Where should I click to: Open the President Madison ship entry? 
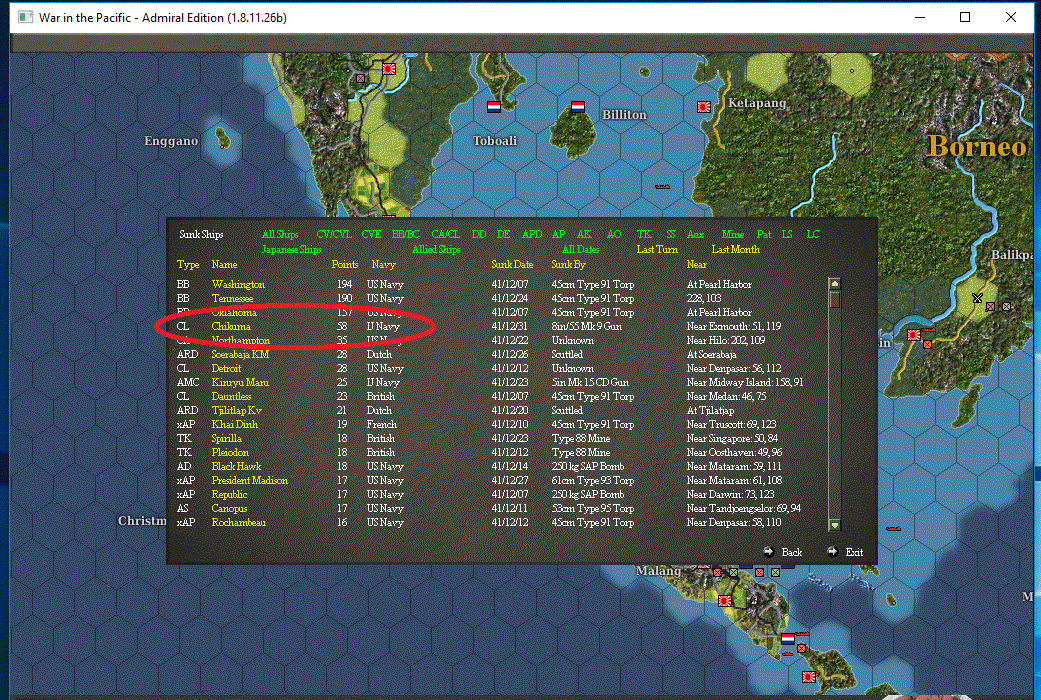pyautogui.click(x=250, y=480)
